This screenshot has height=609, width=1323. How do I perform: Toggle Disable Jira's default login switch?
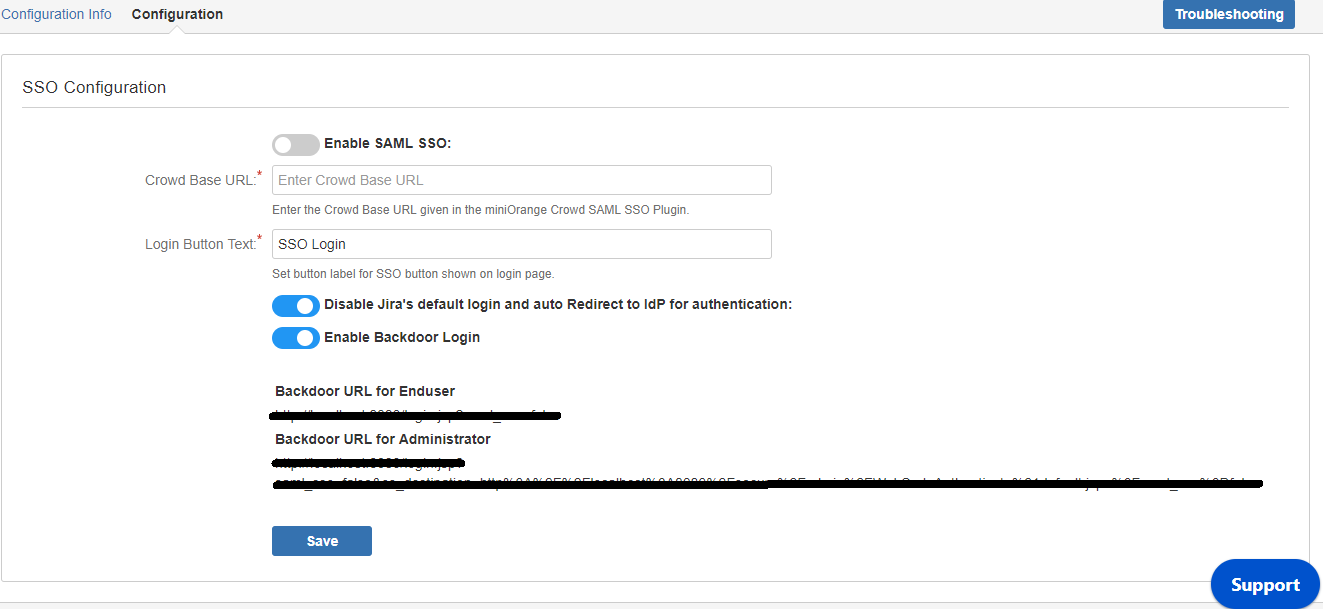(x=296, y=305)
